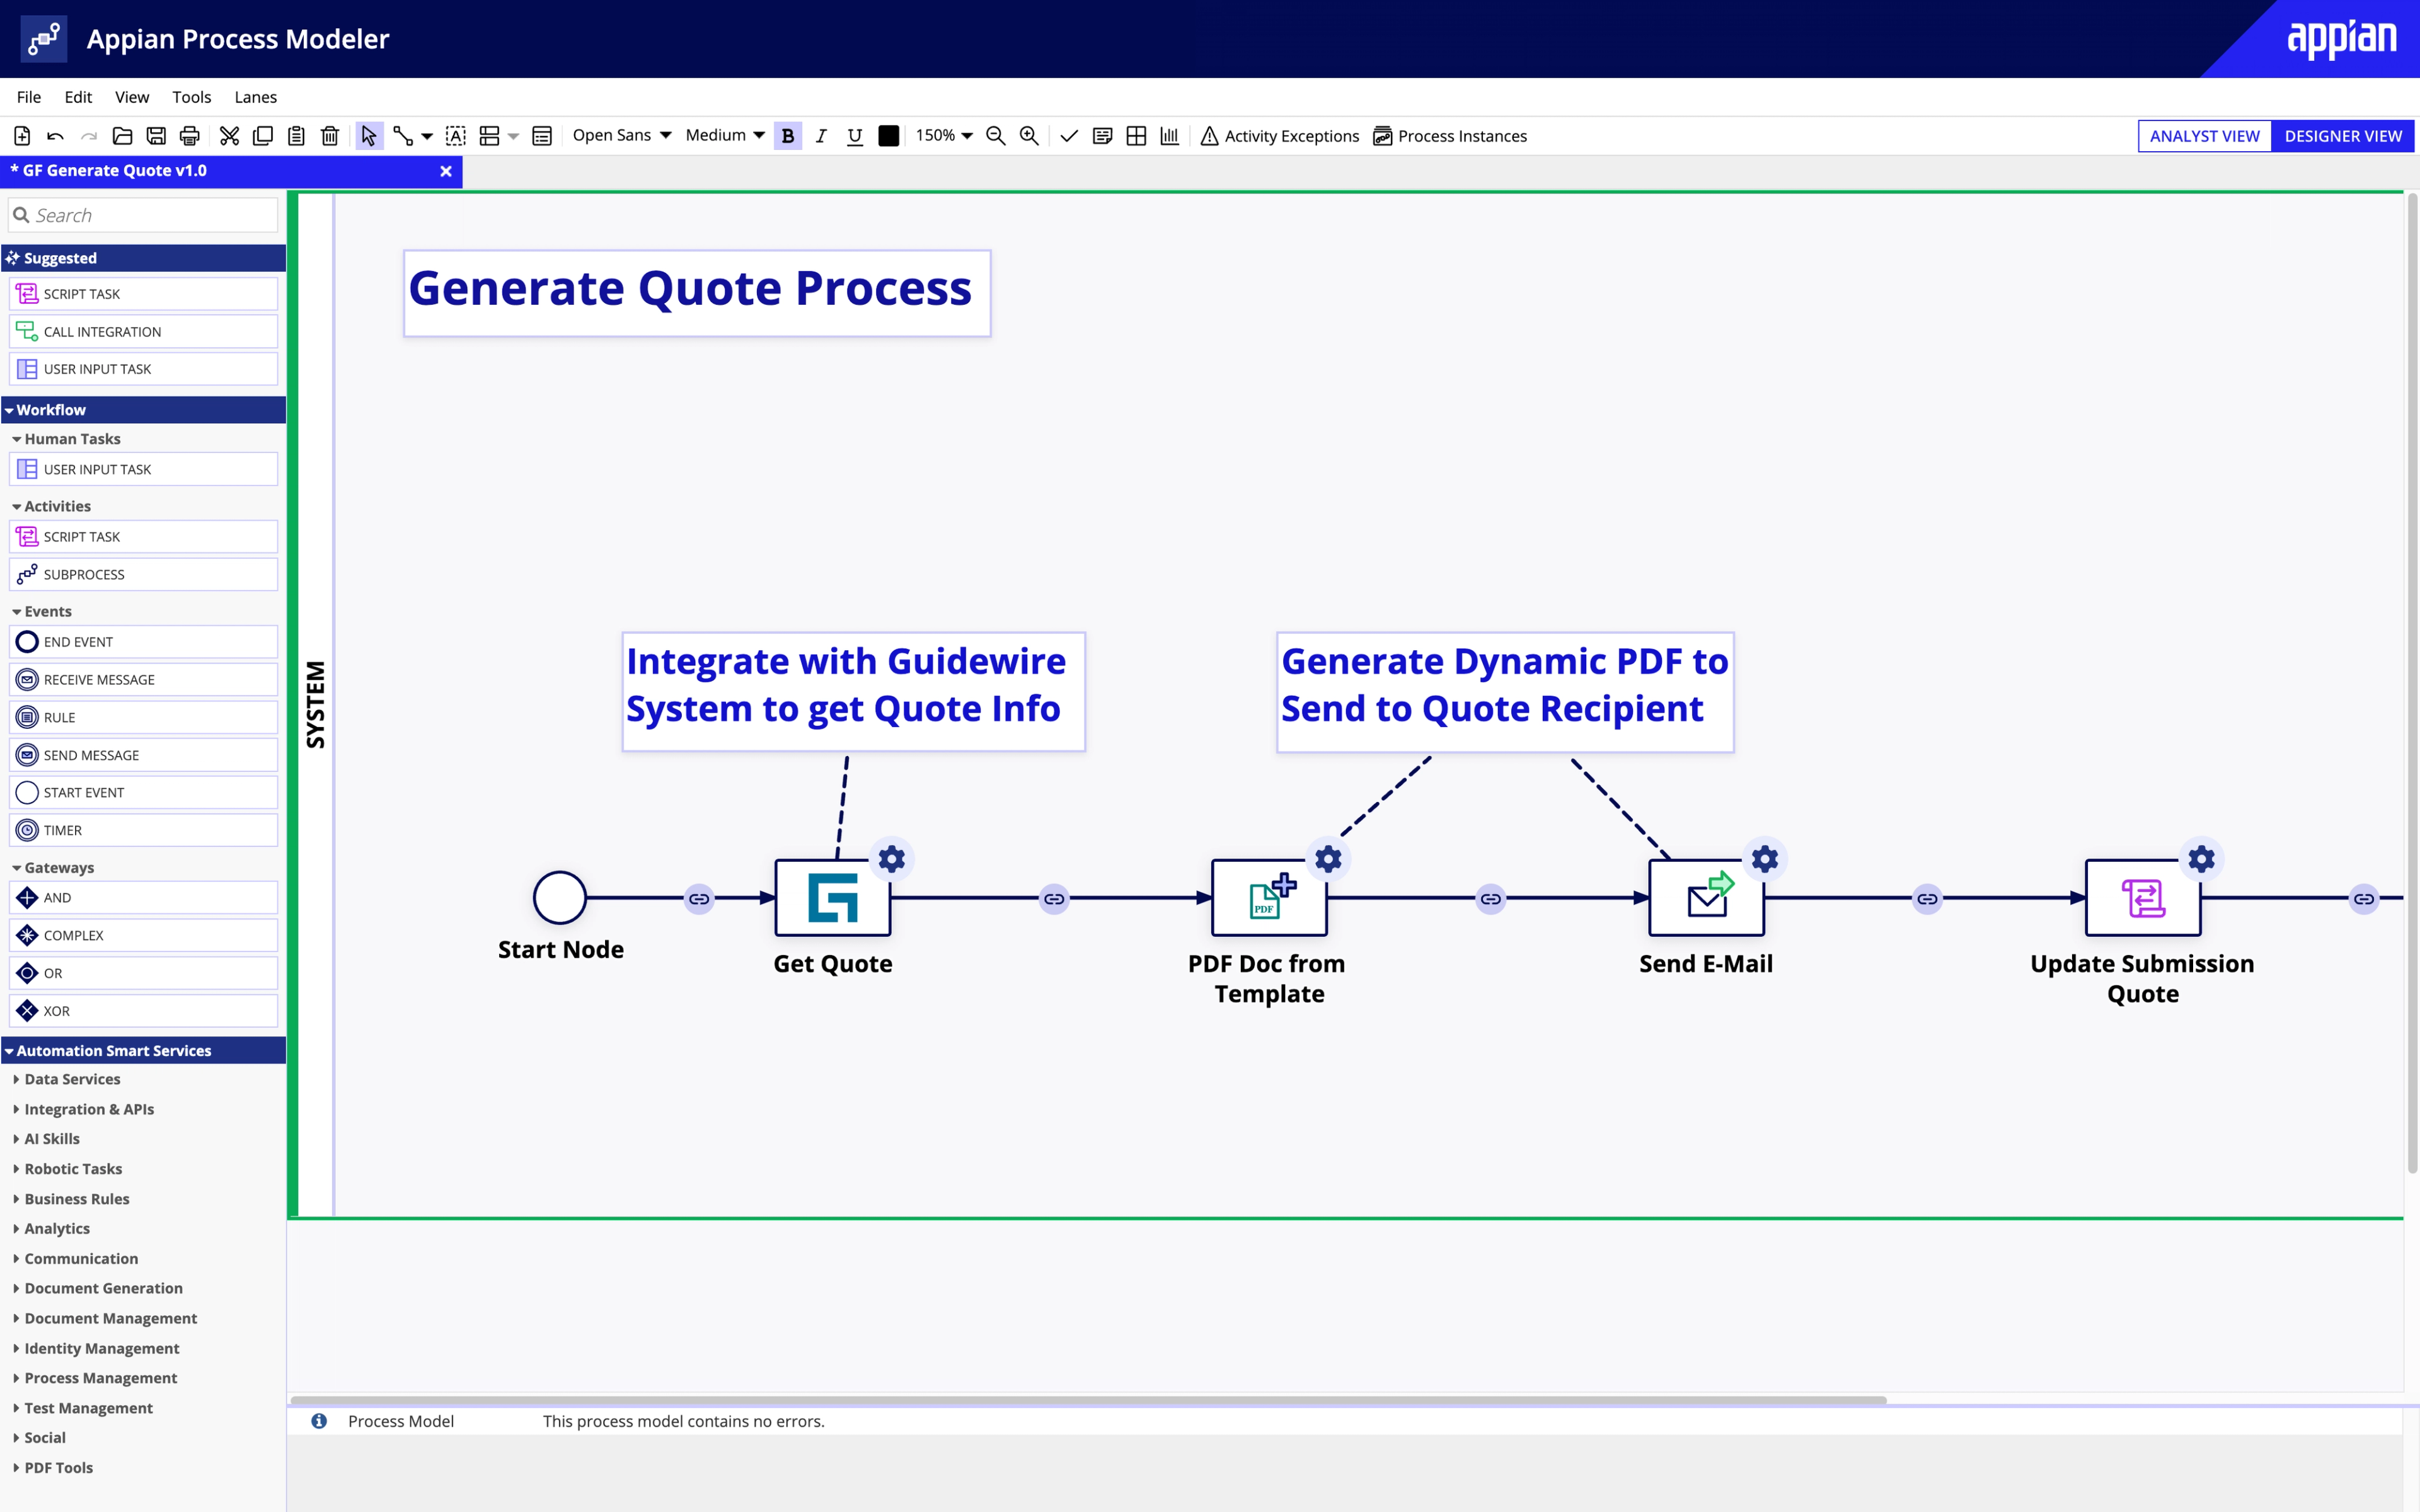Toggle italic formatting
This screenshot has height=1512, width=2420.
pos(821,136)
